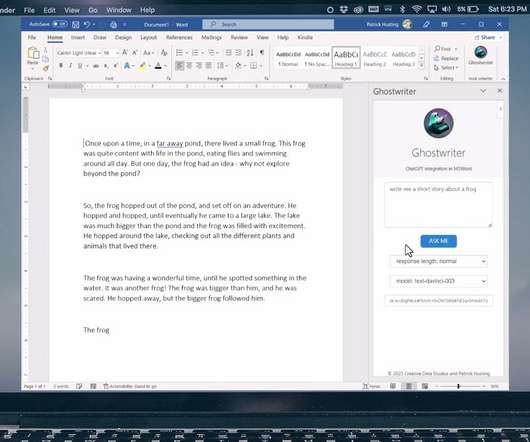Collapse Ghostwriter pane options chevron
This screenshot has height=442, width=530.
[x=483, y=91]
